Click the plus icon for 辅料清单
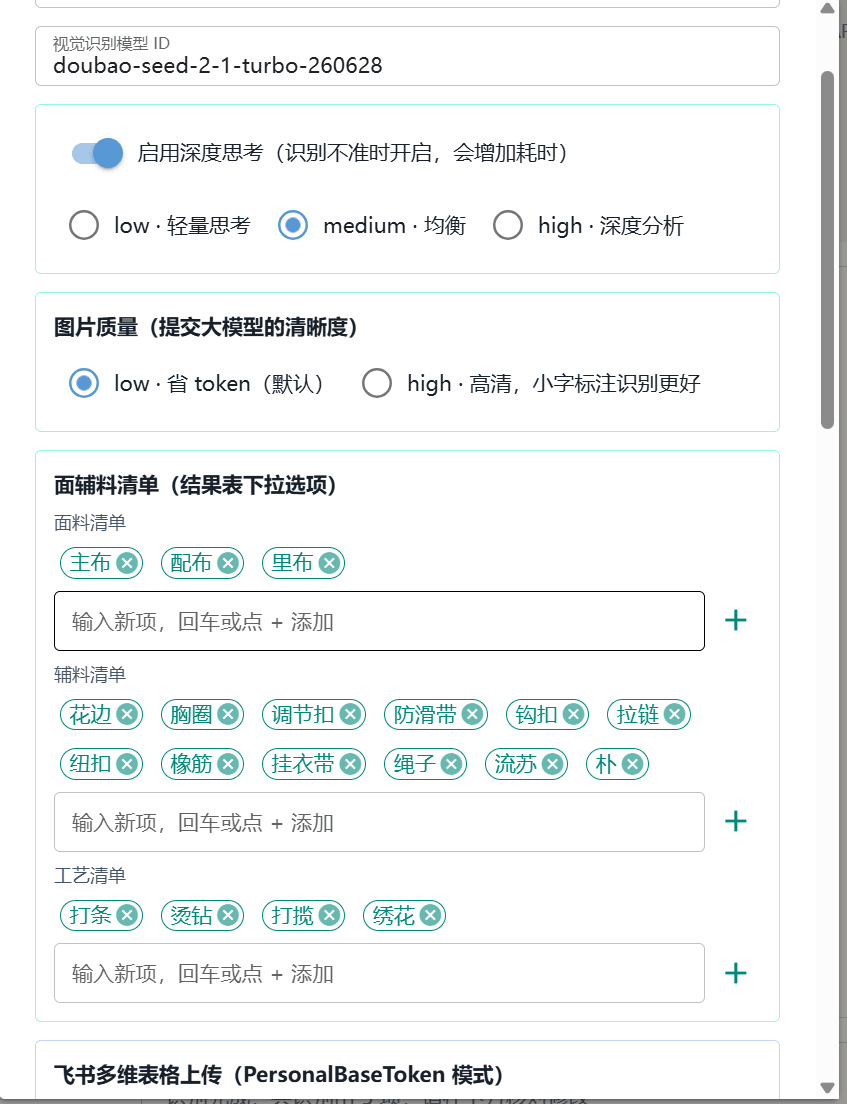 coord(736,821)
